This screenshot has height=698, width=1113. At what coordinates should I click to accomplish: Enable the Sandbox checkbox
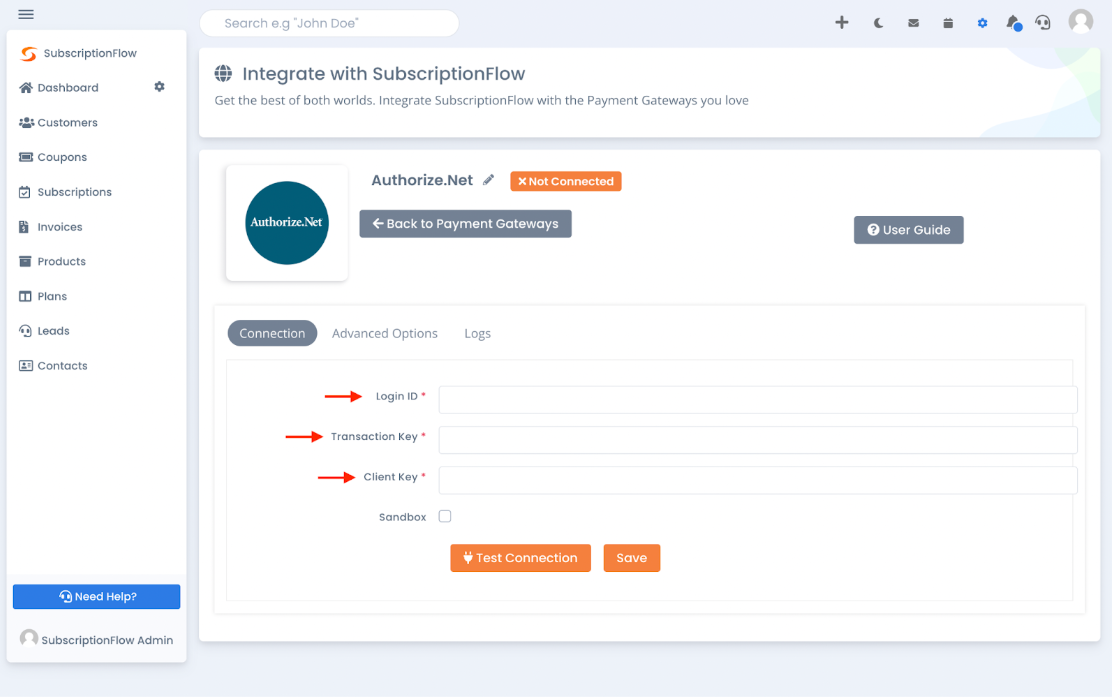[x=445, y=516]
